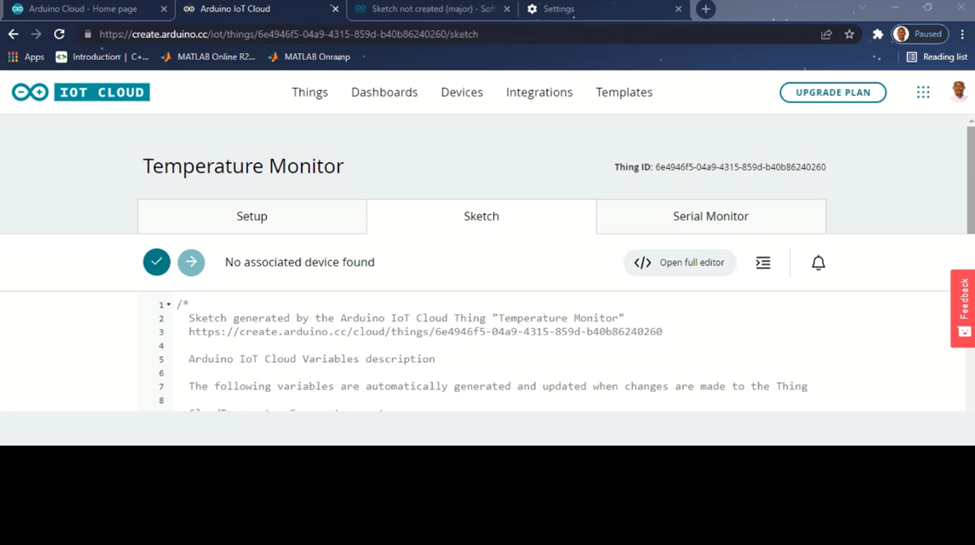
Task: Click code line 2 sketch comment
Action: (406, 318)
